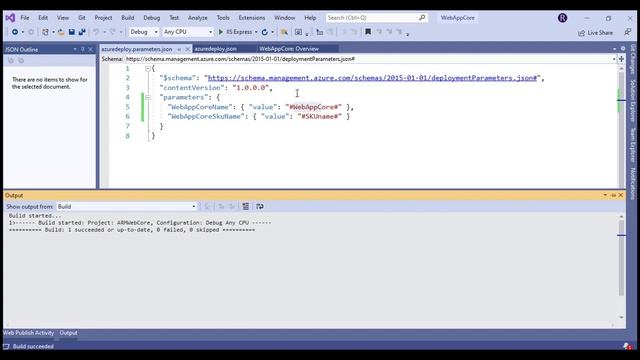Clear all output with Clear All icon
The width and height of the screenshot is (640, 360).
(x=245, y=207)
